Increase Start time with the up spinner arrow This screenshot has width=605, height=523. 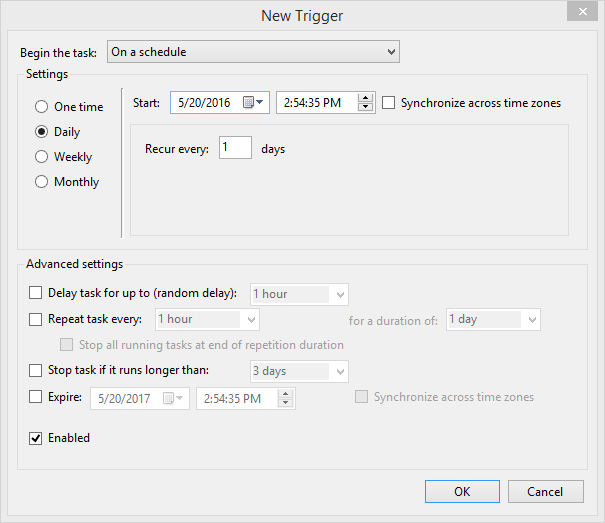coord(365,98)
